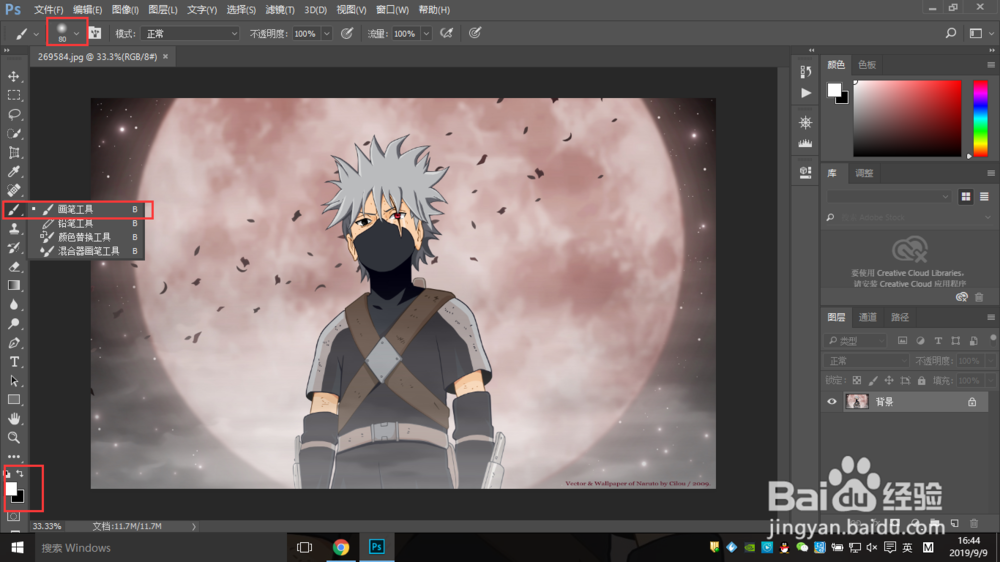Image resolution: width=1000 pixels, height=562 pixels.
Task: Toggle the layer filter switch
Action: (x=993, y=339)
